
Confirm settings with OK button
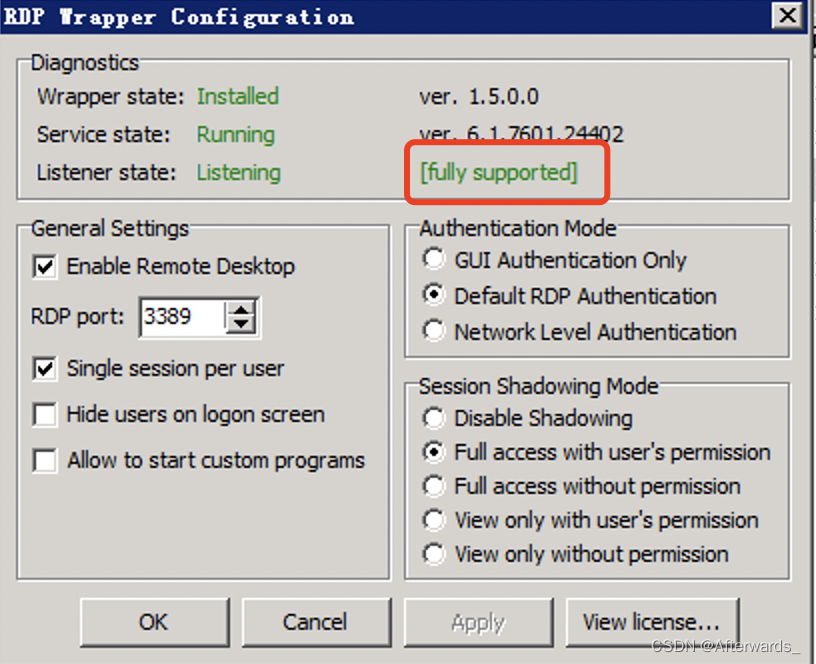coord(155,622)
